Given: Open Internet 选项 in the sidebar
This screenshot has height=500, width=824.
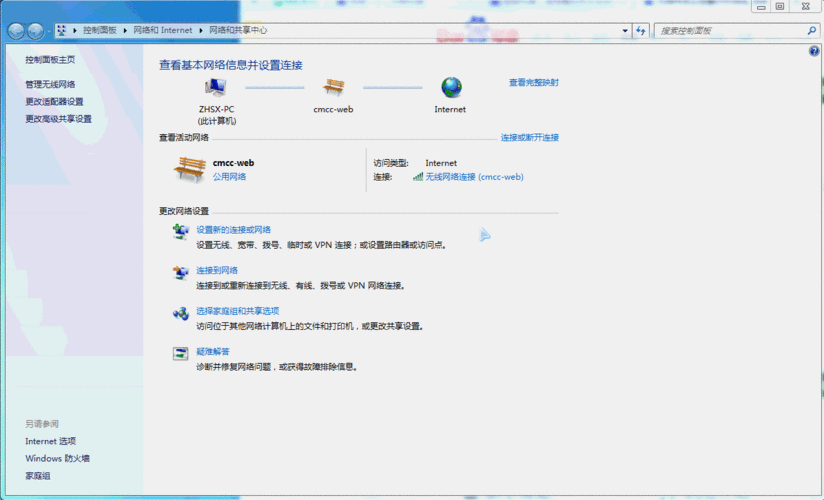Looking at the screenshot, I should coord(51,441).
